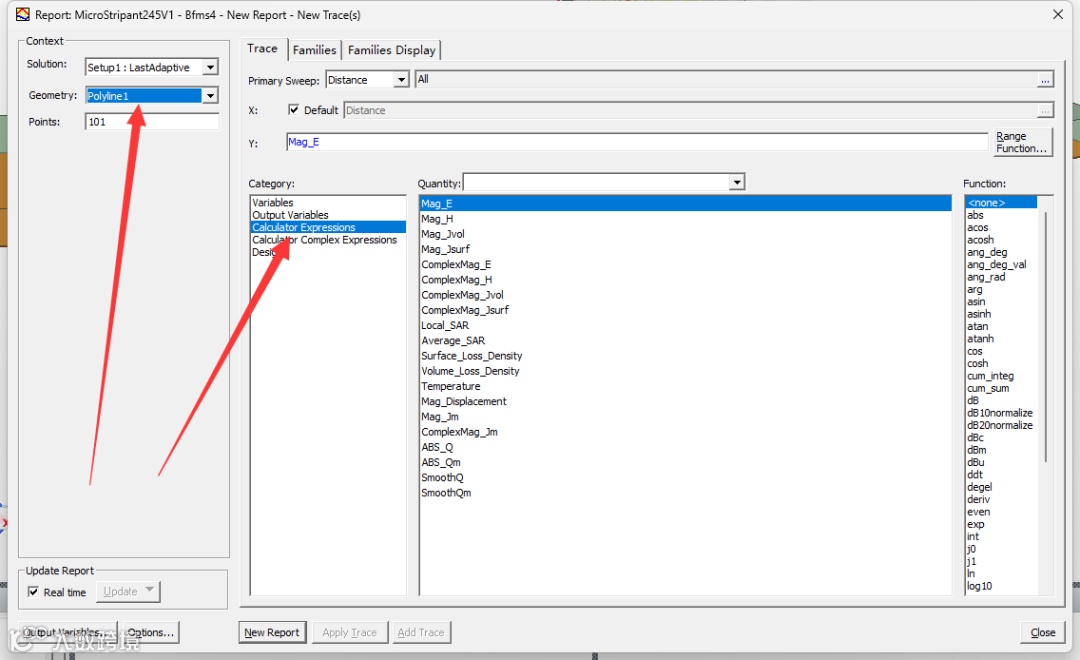Image resolution: width=1080 pixels, height=660 pixels.
Task: Select Mag_Displacement quantity
Action: click(464, 401)
